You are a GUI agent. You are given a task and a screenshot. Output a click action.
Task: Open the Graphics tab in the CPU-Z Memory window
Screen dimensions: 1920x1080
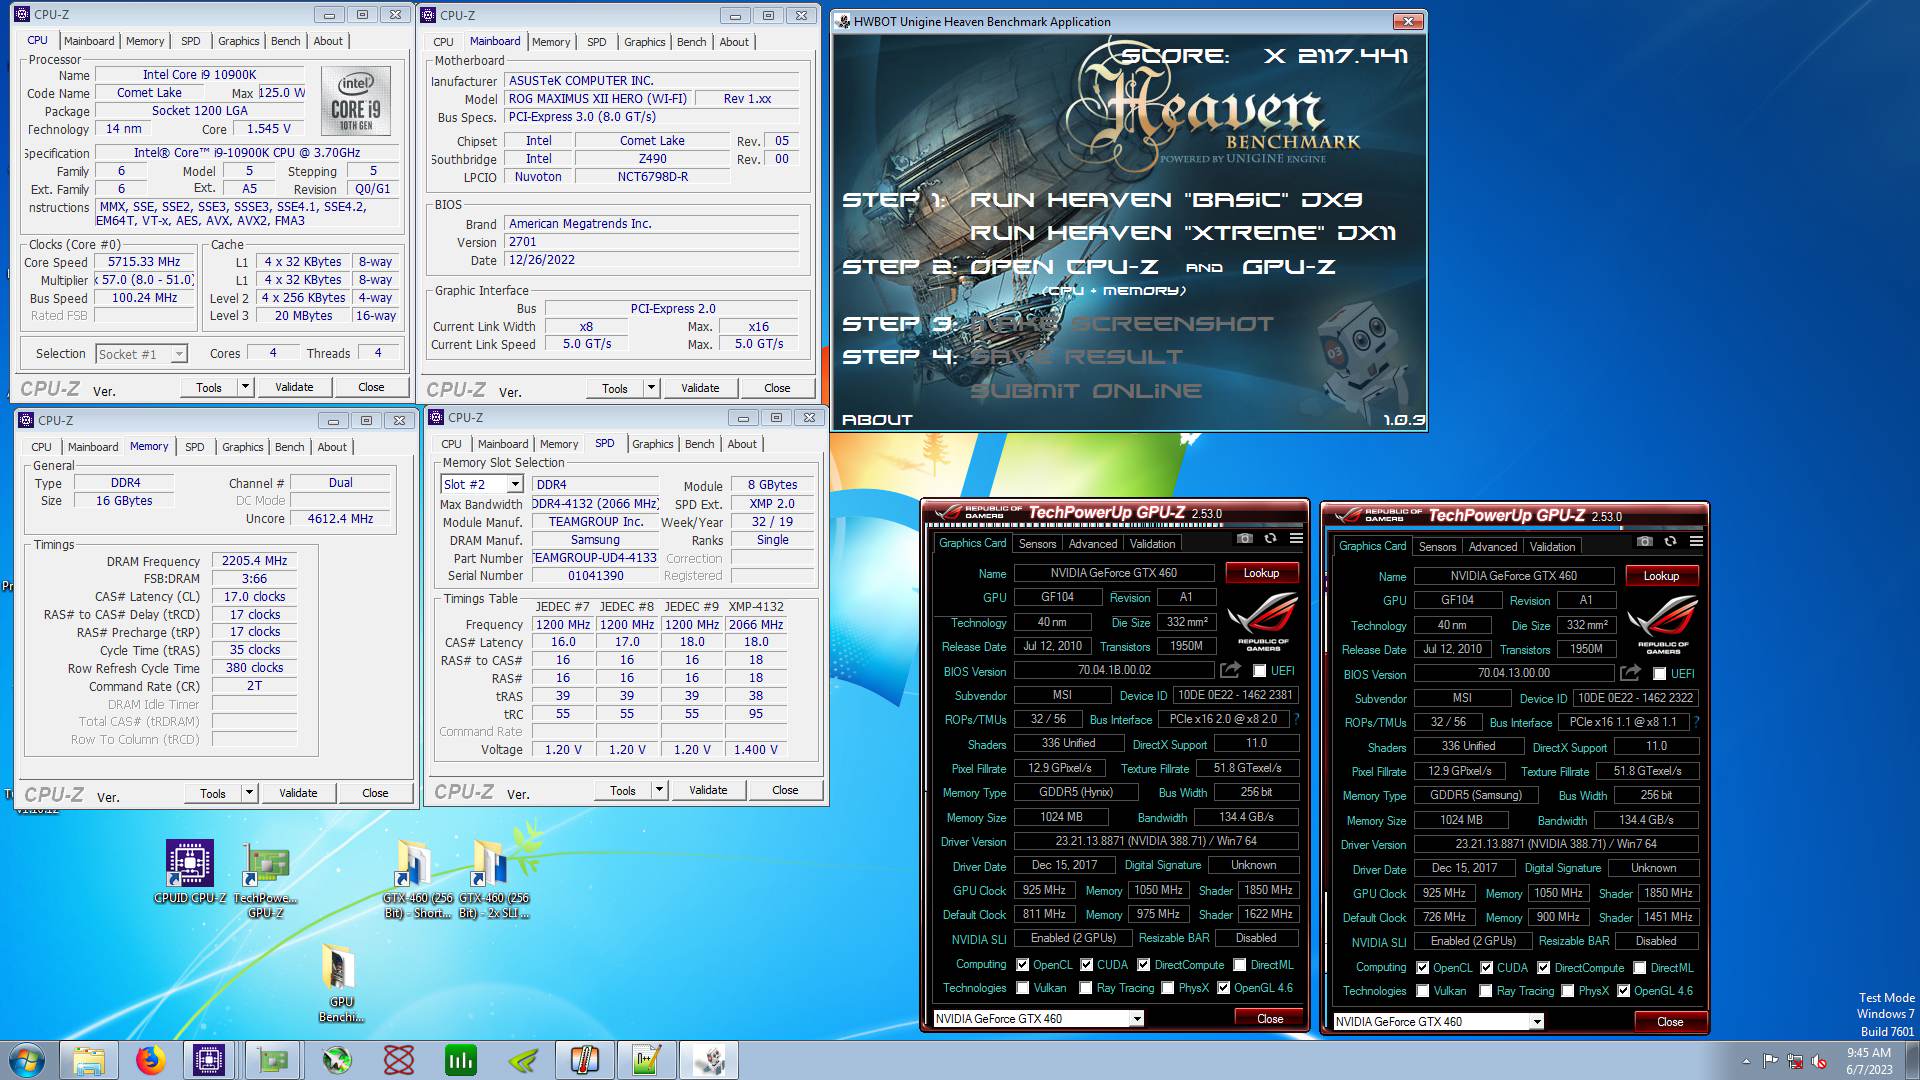tap(243, 447)
